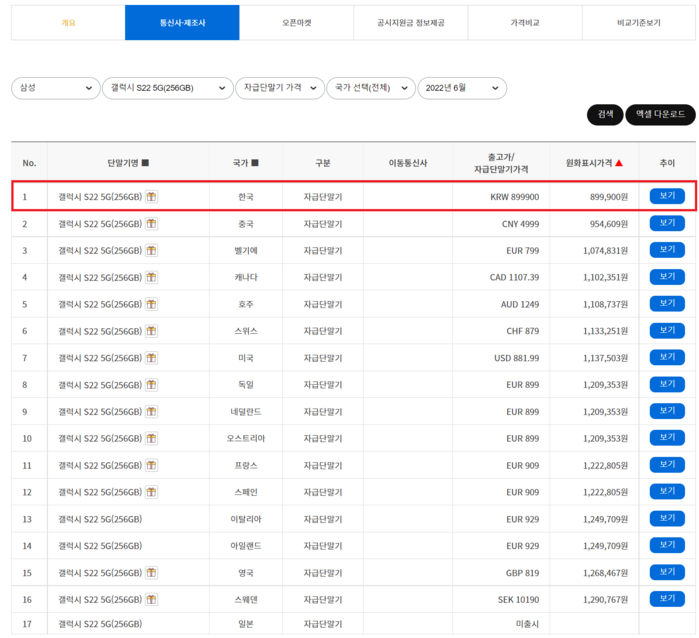The image size is (699, 638).
Task: View trend for the 호주 row
Action: coord(667,304)
